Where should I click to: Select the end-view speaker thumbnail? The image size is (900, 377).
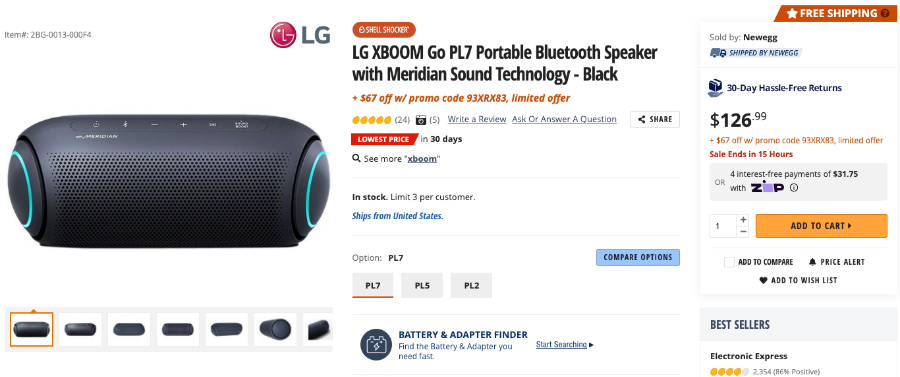[275, 329]
